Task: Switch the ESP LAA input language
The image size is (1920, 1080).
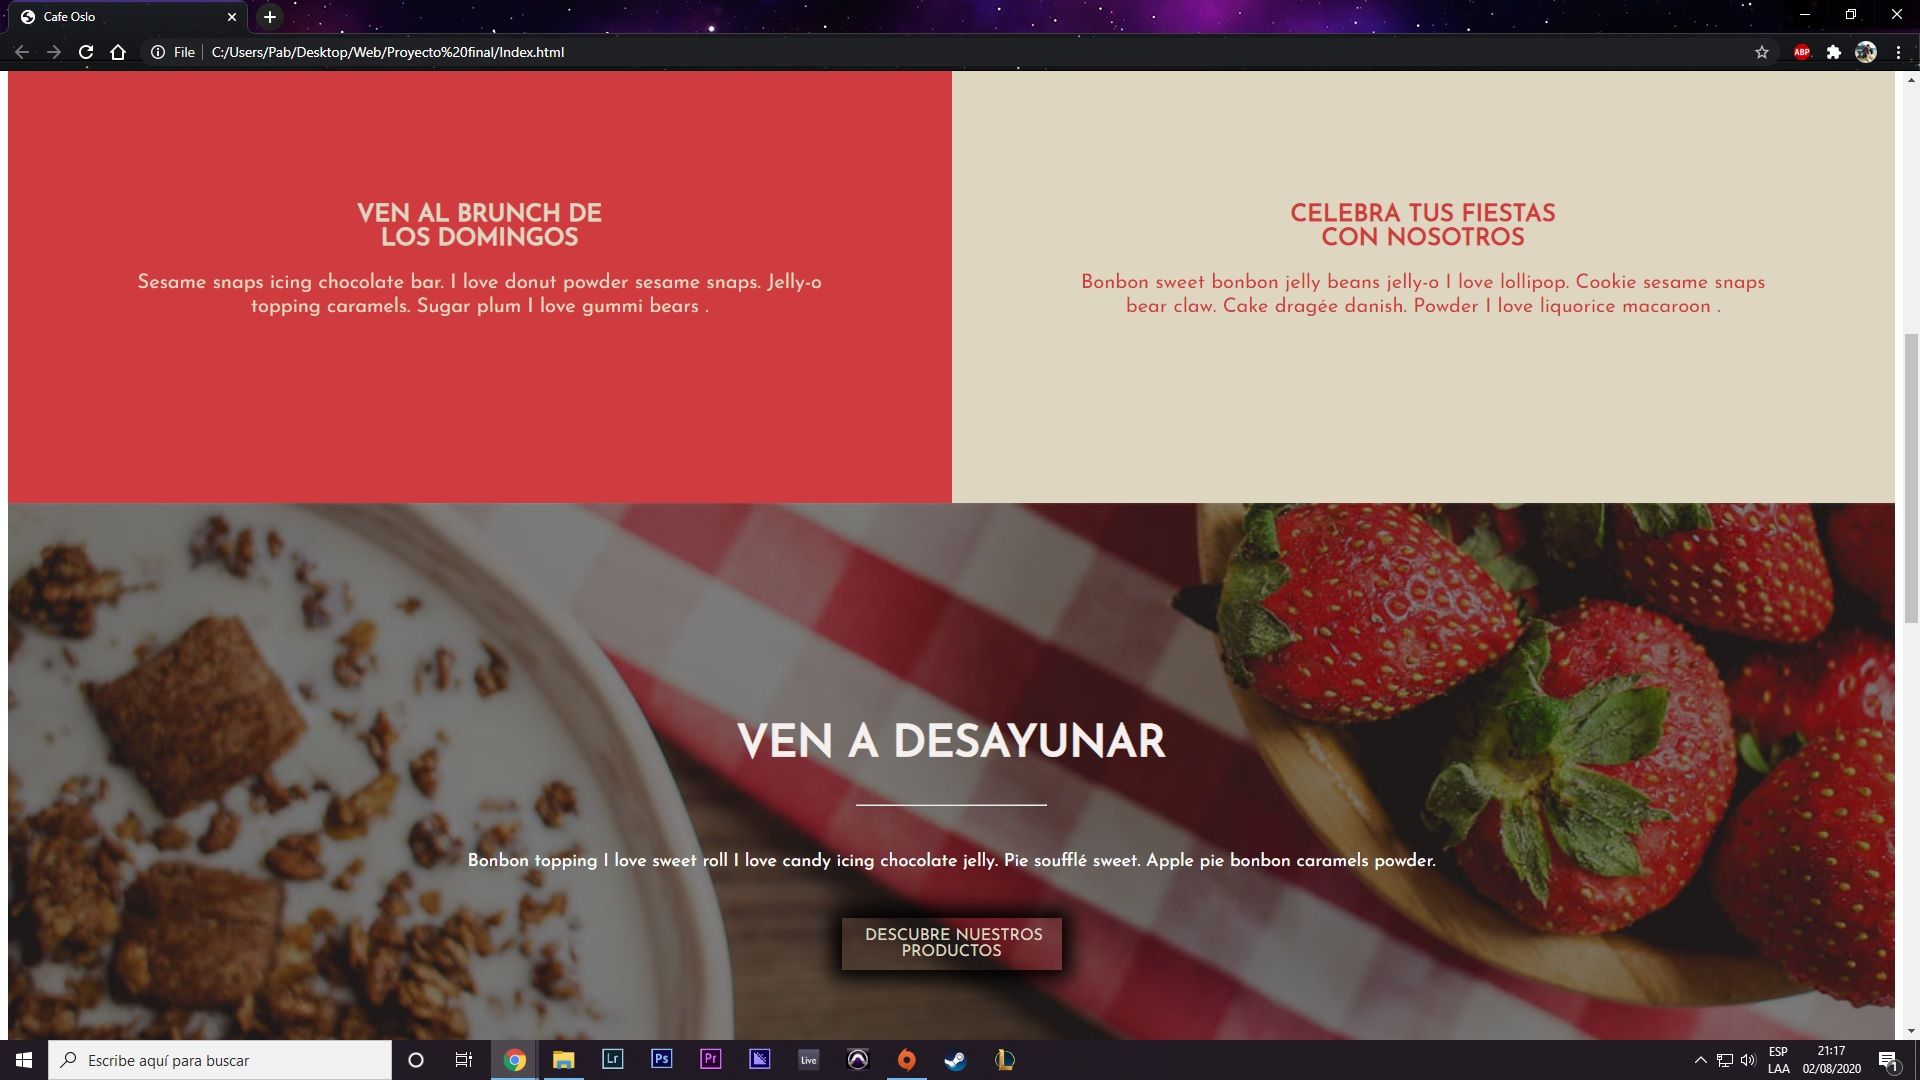Action: pos(1778,1060)
